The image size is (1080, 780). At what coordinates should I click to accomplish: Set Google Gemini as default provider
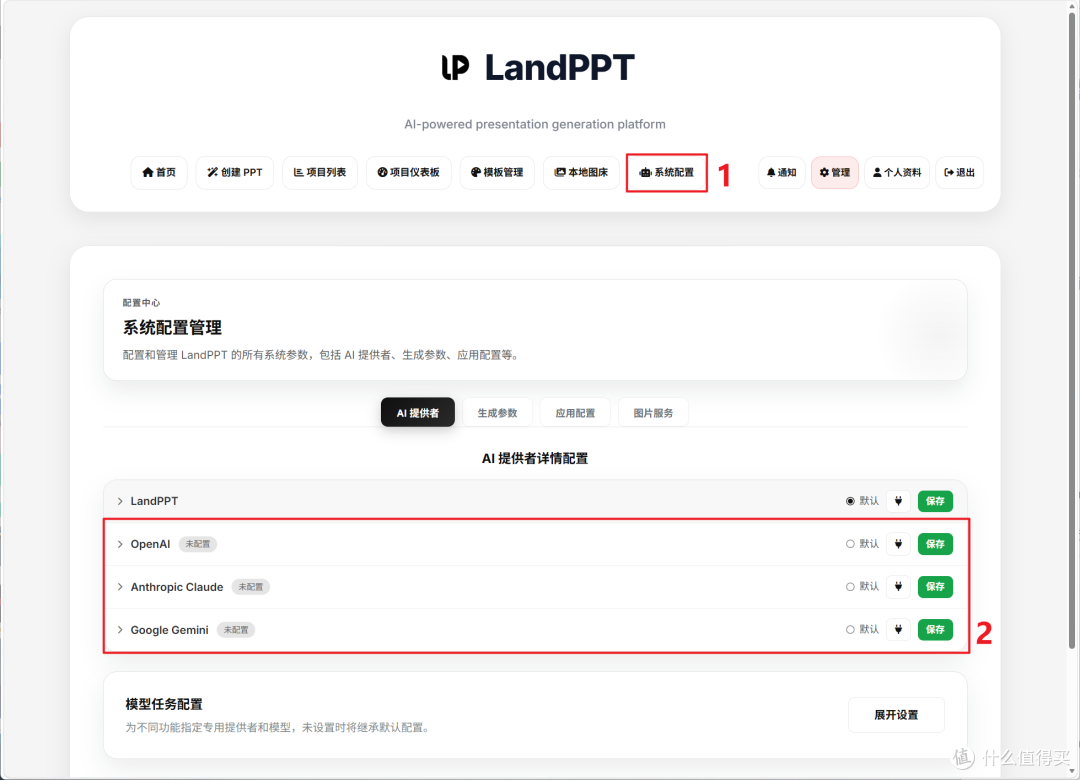(x=850, y=629)
